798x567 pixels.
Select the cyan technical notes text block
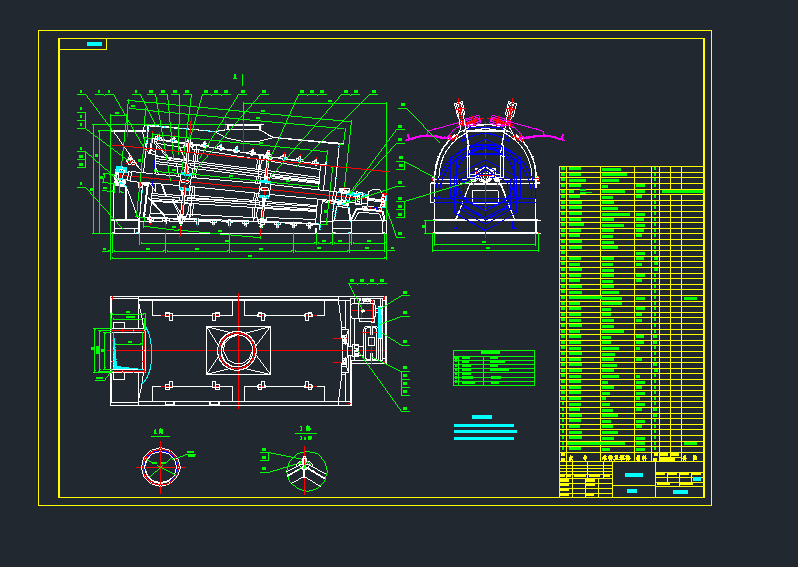tap(484, 431)
